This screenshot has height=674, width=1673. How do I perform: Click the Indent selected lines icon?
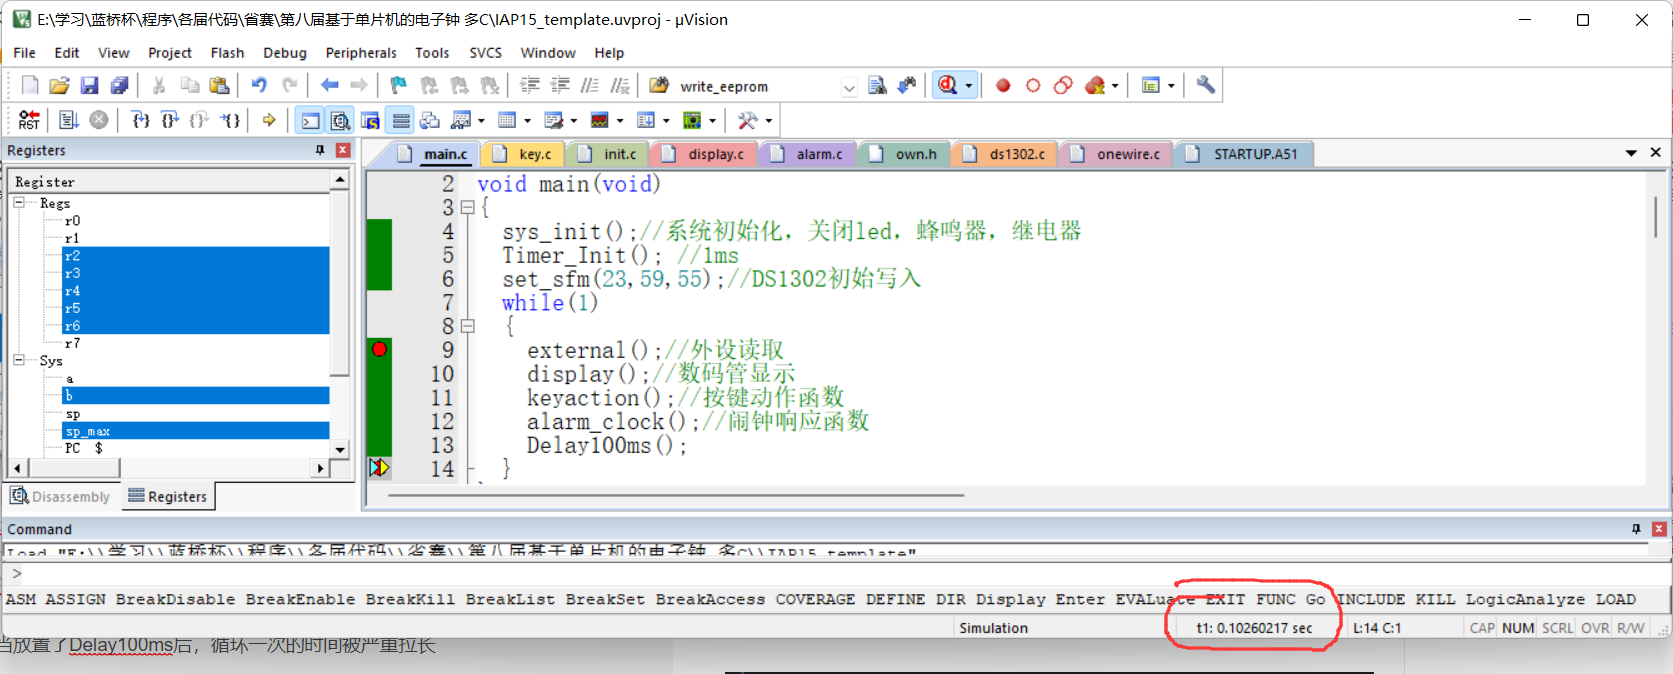(530, 86)
